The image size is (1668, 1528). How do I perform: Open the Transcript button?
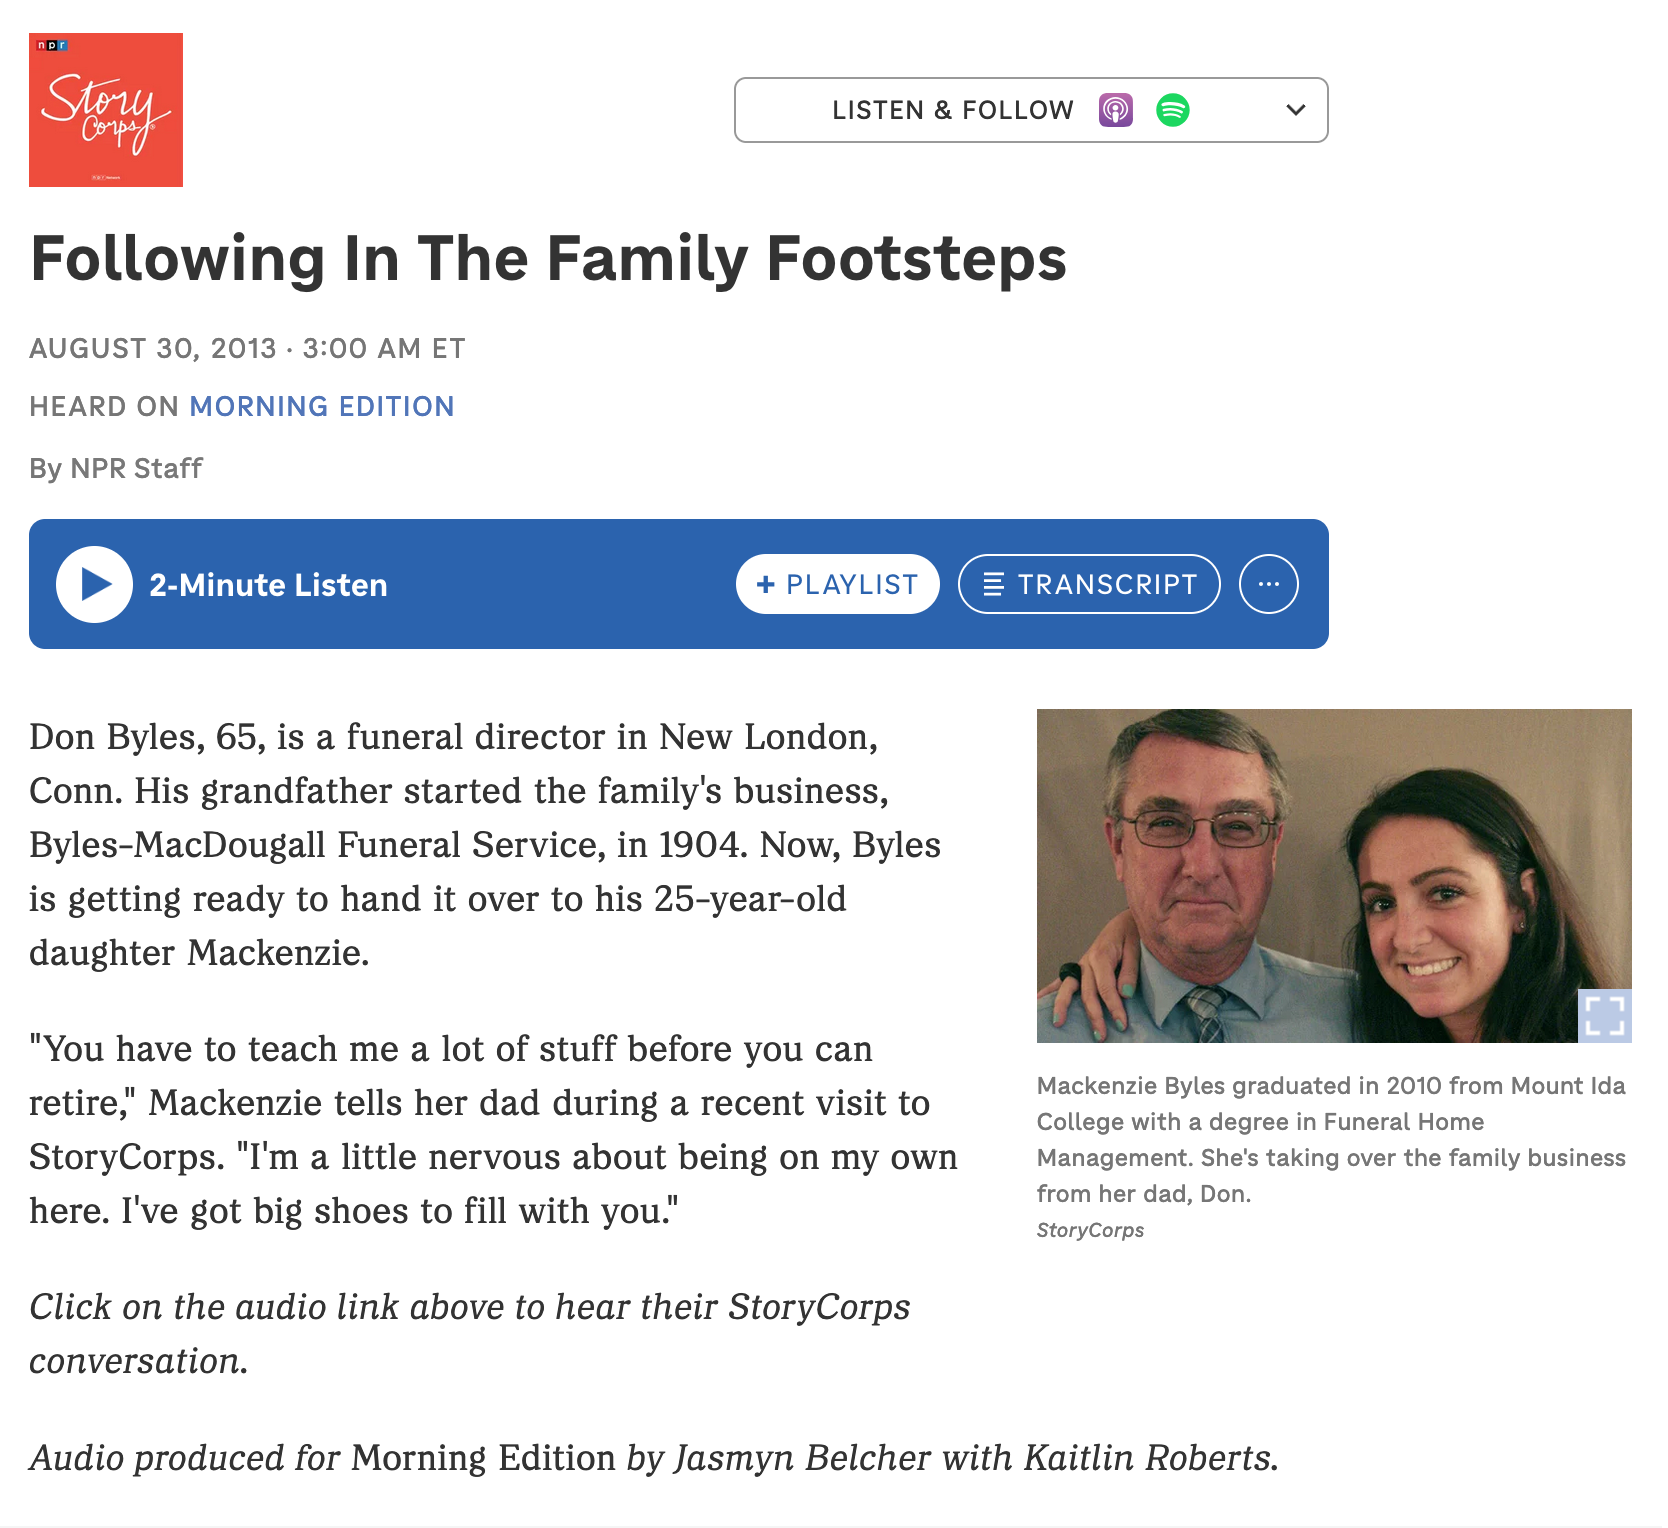tap(1089, 584)
